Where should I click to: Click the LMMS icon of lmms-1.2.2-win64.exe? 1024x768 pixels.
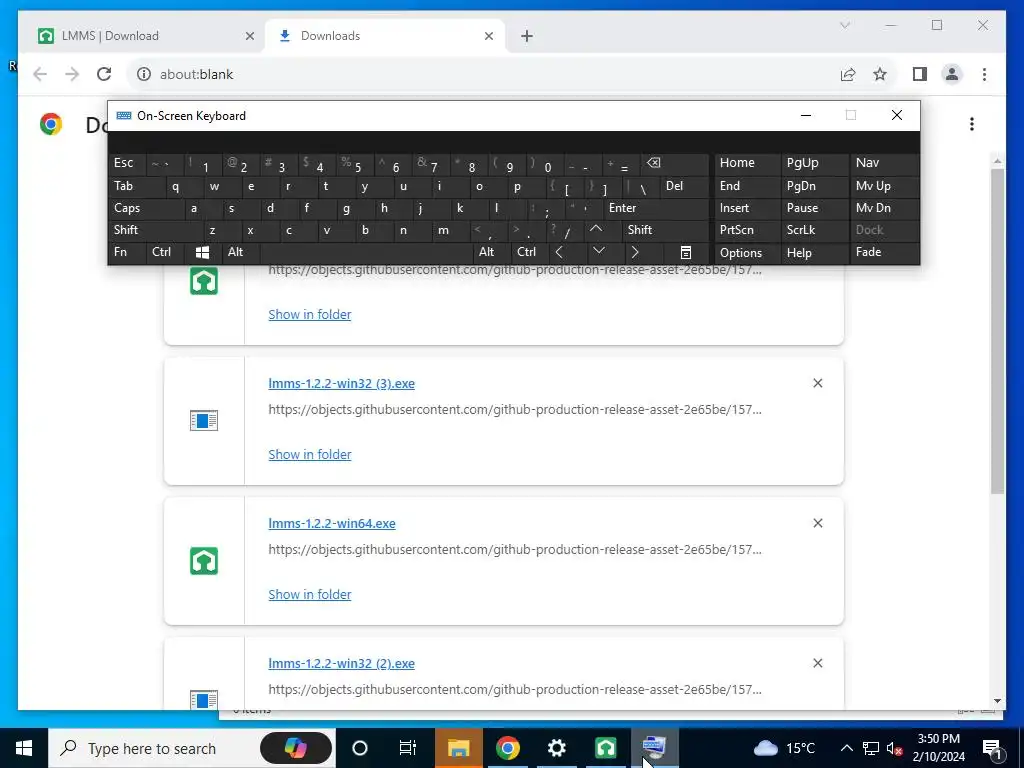click(x=204, y=561)
